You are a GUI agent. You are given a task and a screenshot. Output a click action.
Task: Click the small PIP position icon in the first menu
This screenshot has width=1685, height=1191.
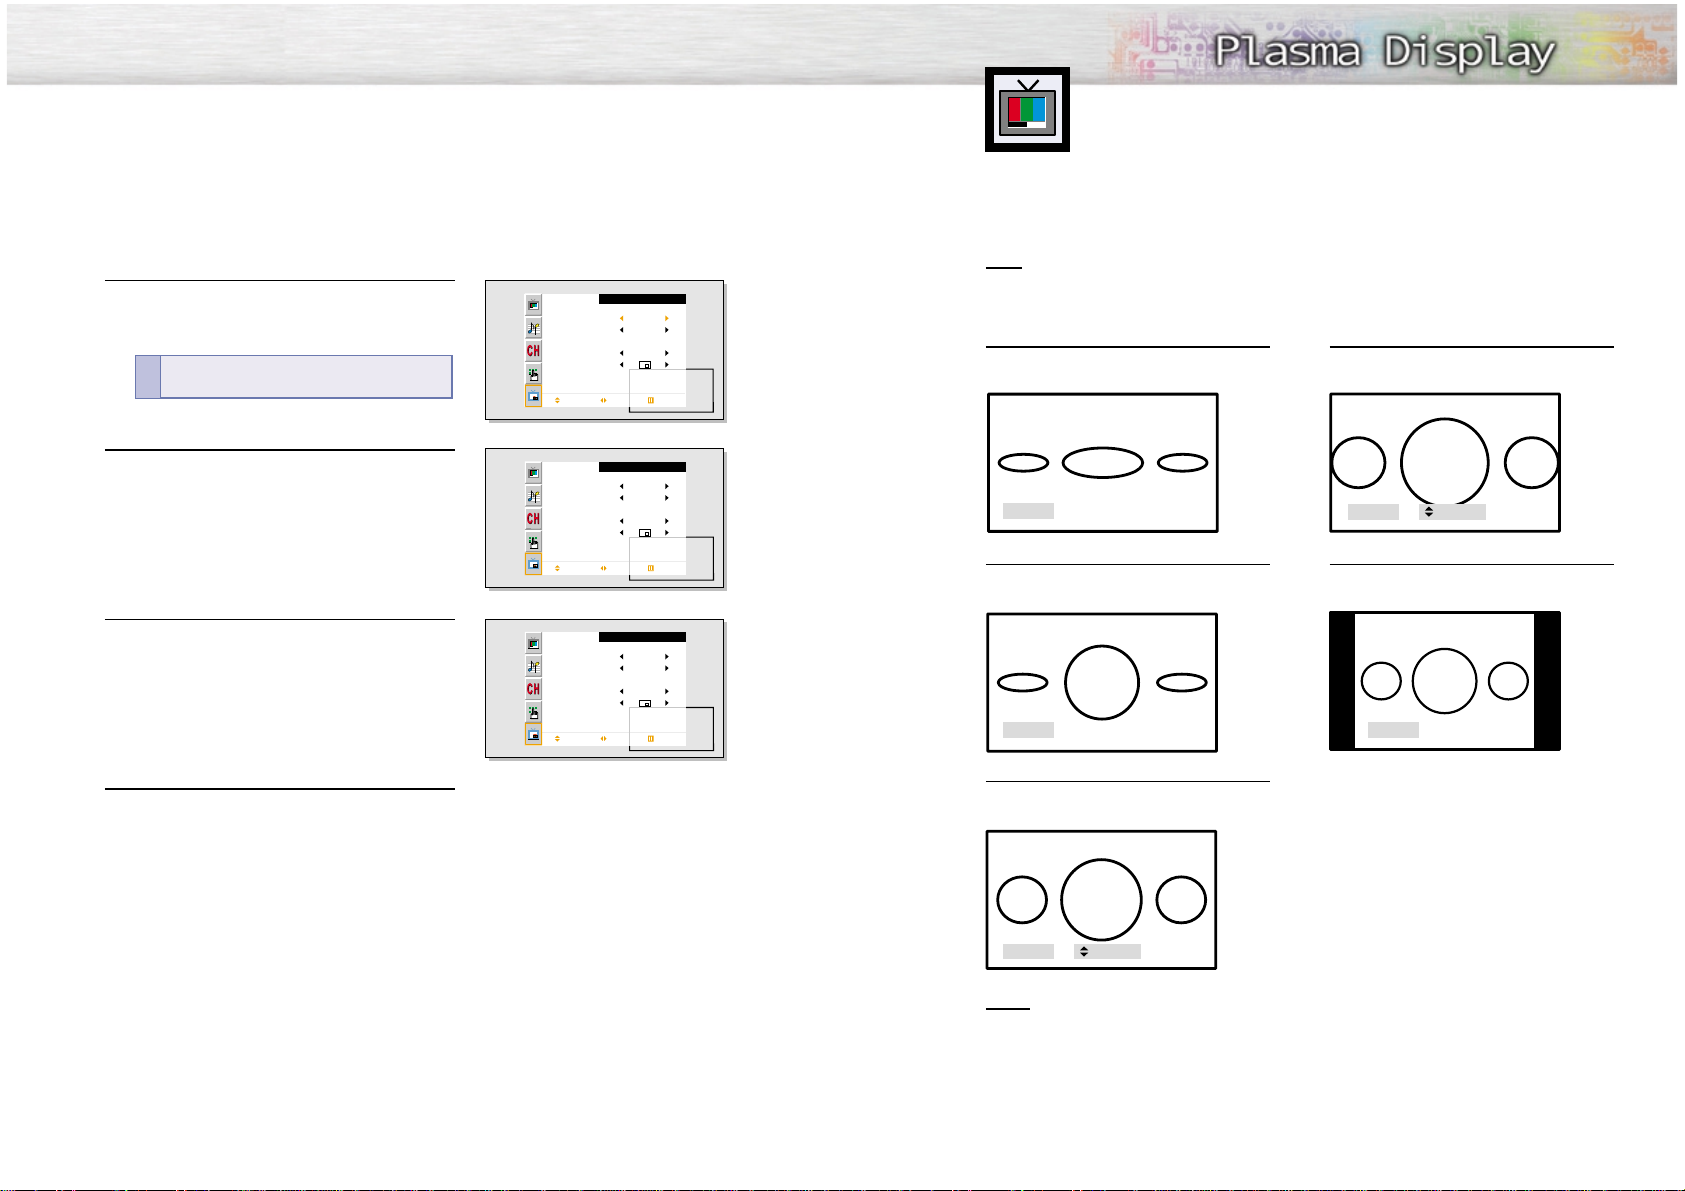(x=646, y=365)
